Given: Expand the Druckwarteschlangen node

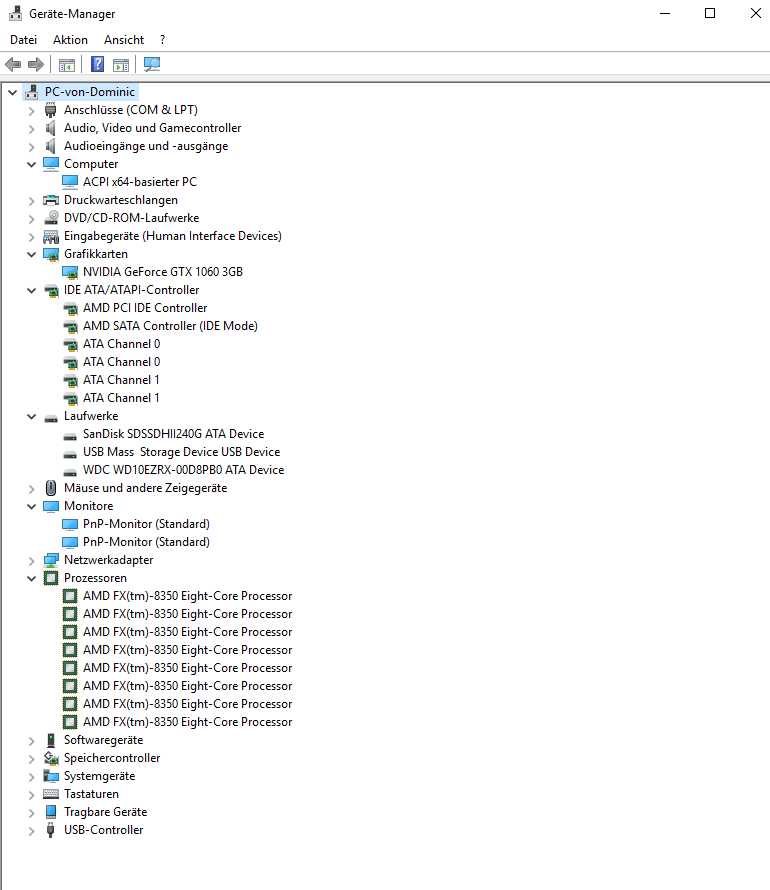Looking at the screenshot, I should 32,201.
